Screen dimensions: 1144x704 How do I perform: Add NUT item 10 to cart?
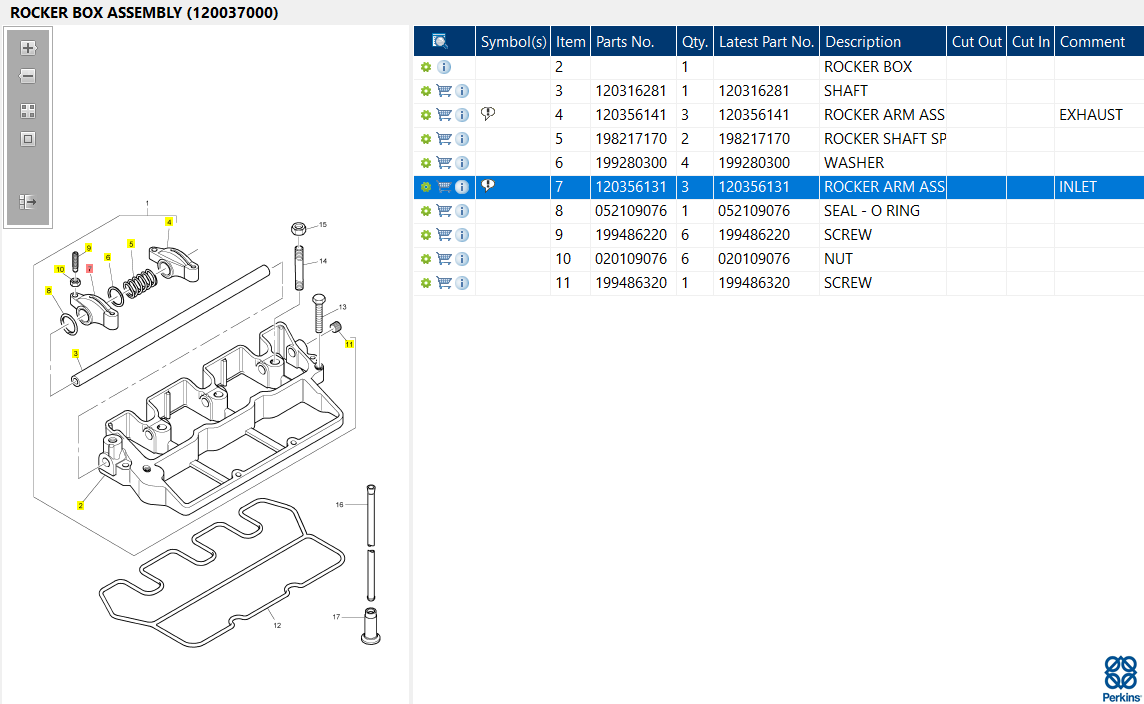444,259
